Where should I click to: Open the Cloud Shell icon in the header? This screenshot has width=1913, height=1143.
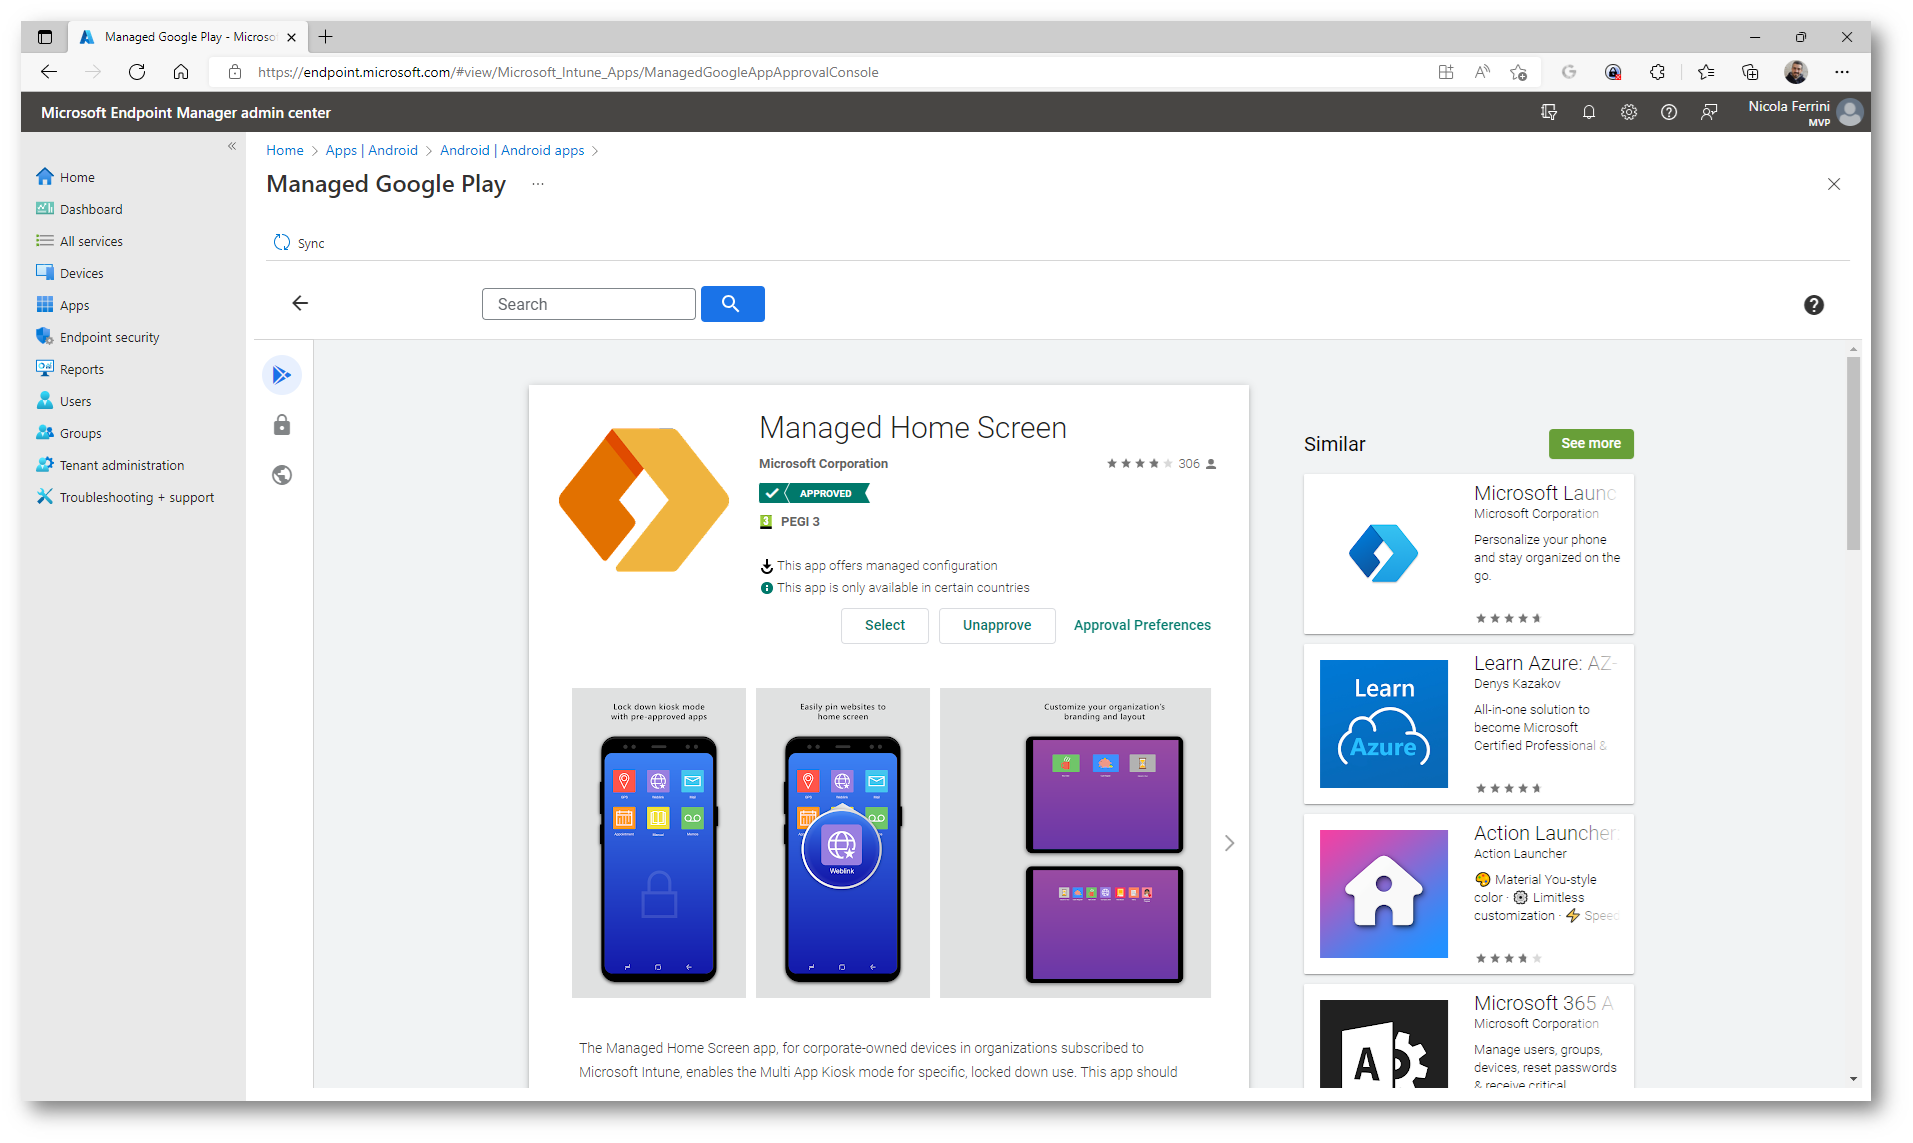pos(1549,112)
